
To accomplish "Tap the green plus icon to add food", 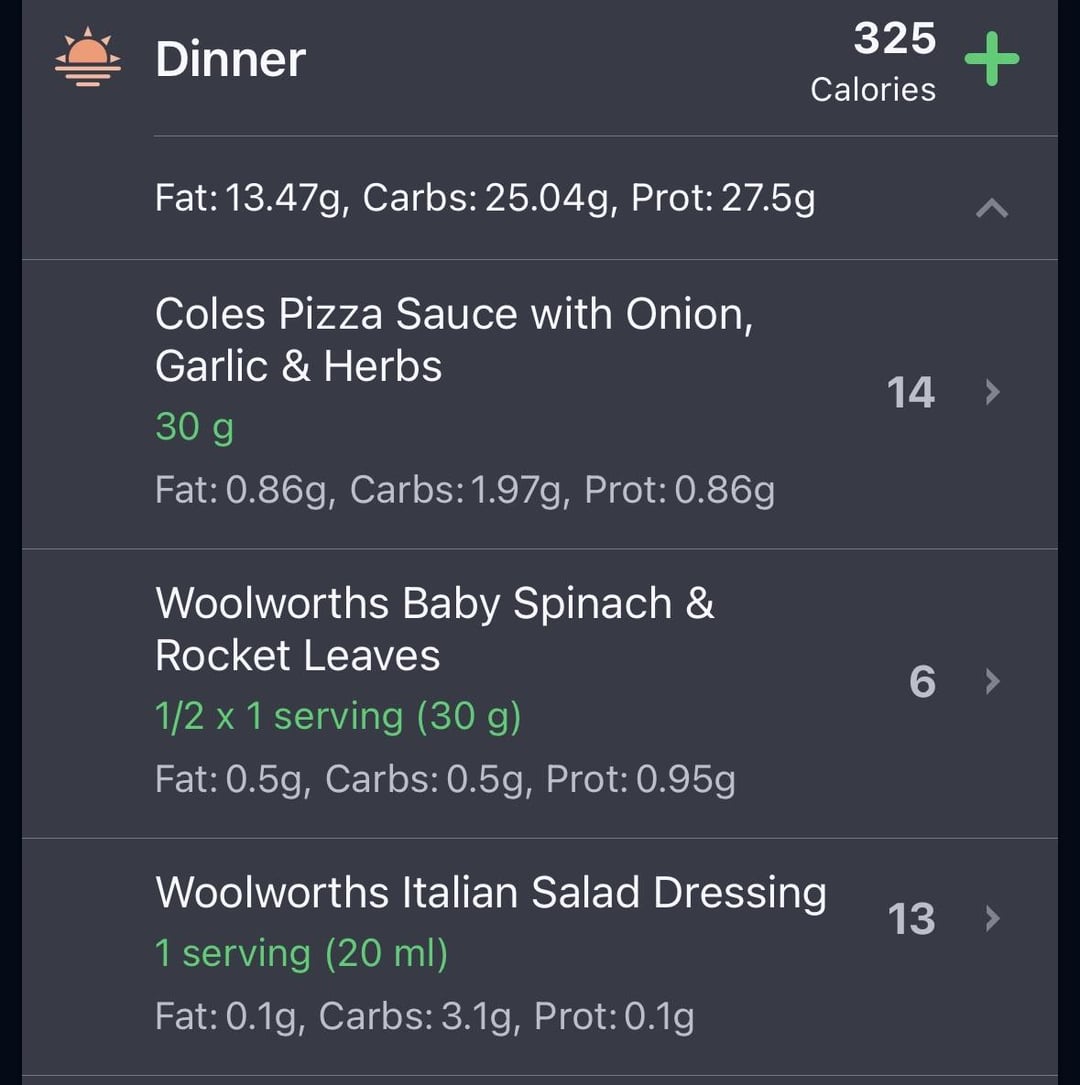I will click(991, 59).
